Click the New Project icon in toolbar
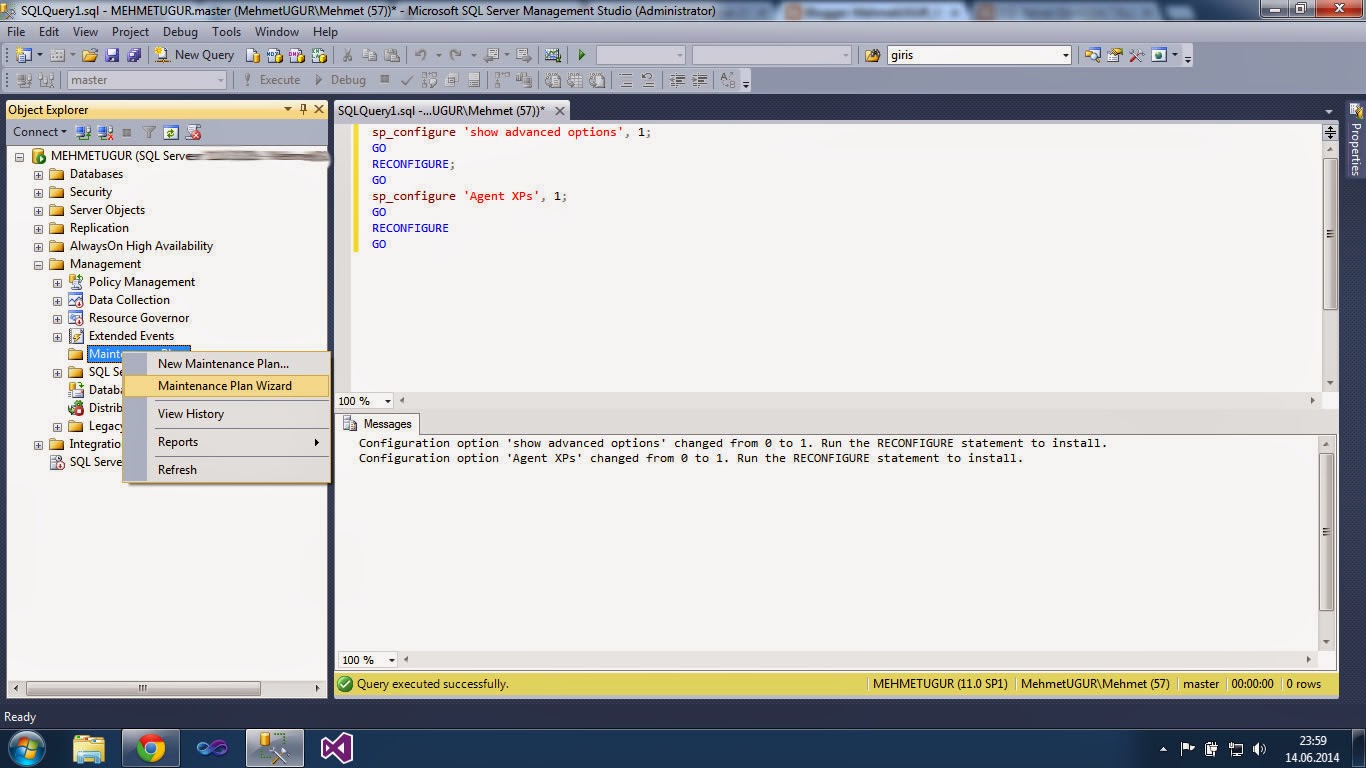Viewport: 1366px width, 768px height. [23, 55]
